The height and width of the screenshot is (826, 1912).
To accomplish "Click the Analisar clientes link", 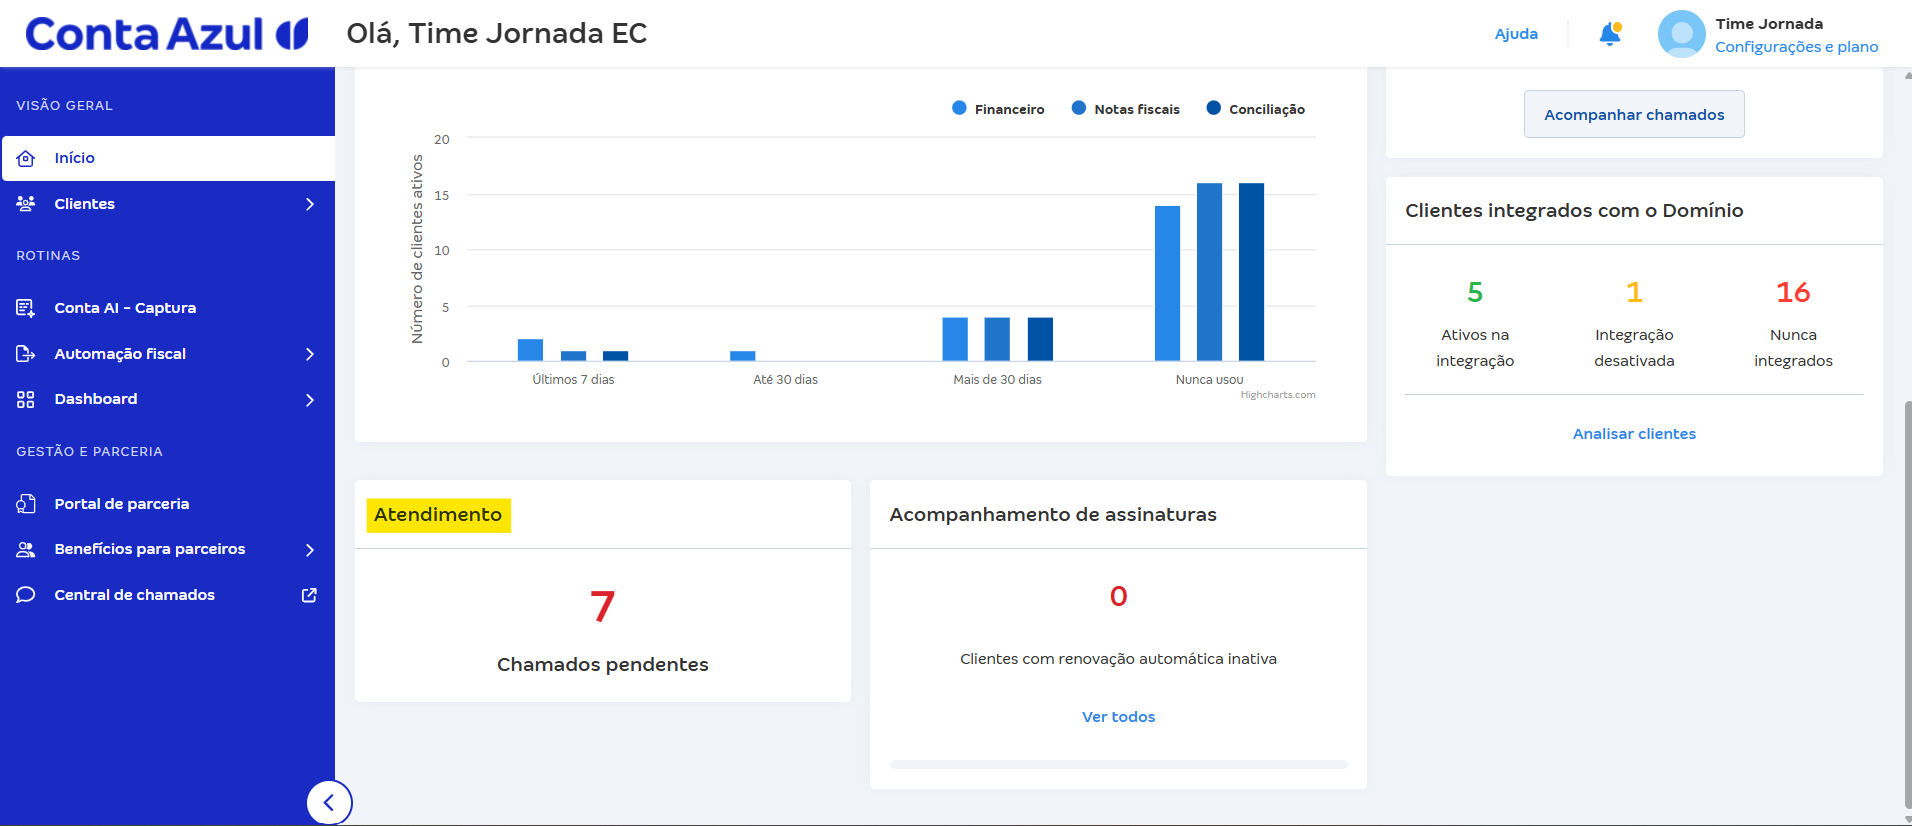I will pos(1634,434).
